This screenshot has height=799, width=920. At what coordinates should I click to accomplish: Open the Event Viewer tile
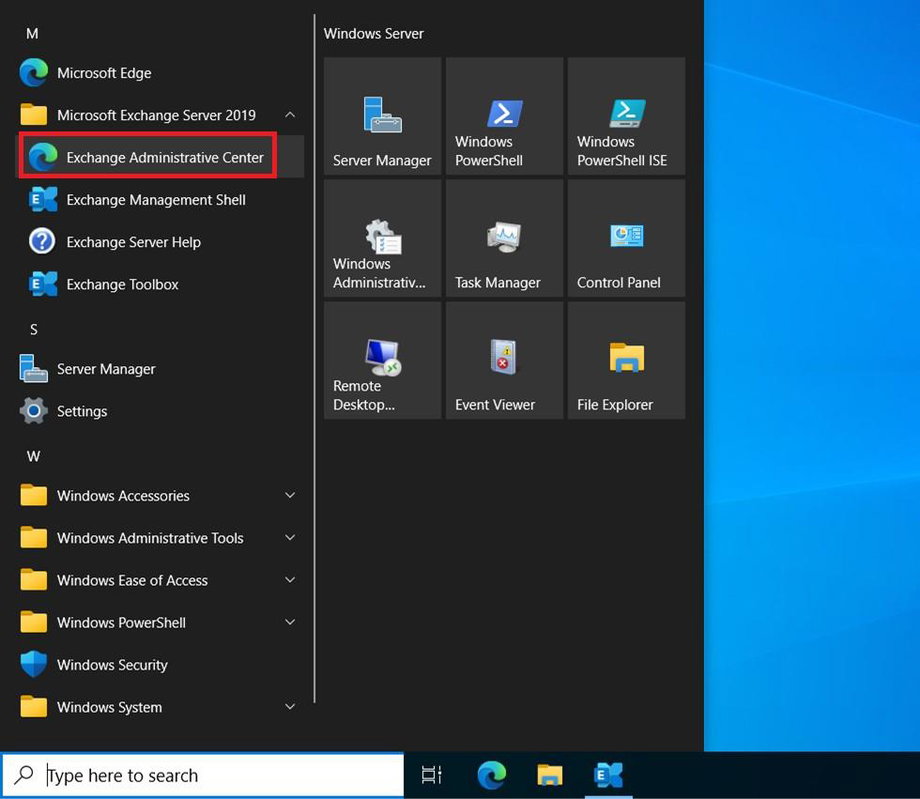[x=504, y=361]
